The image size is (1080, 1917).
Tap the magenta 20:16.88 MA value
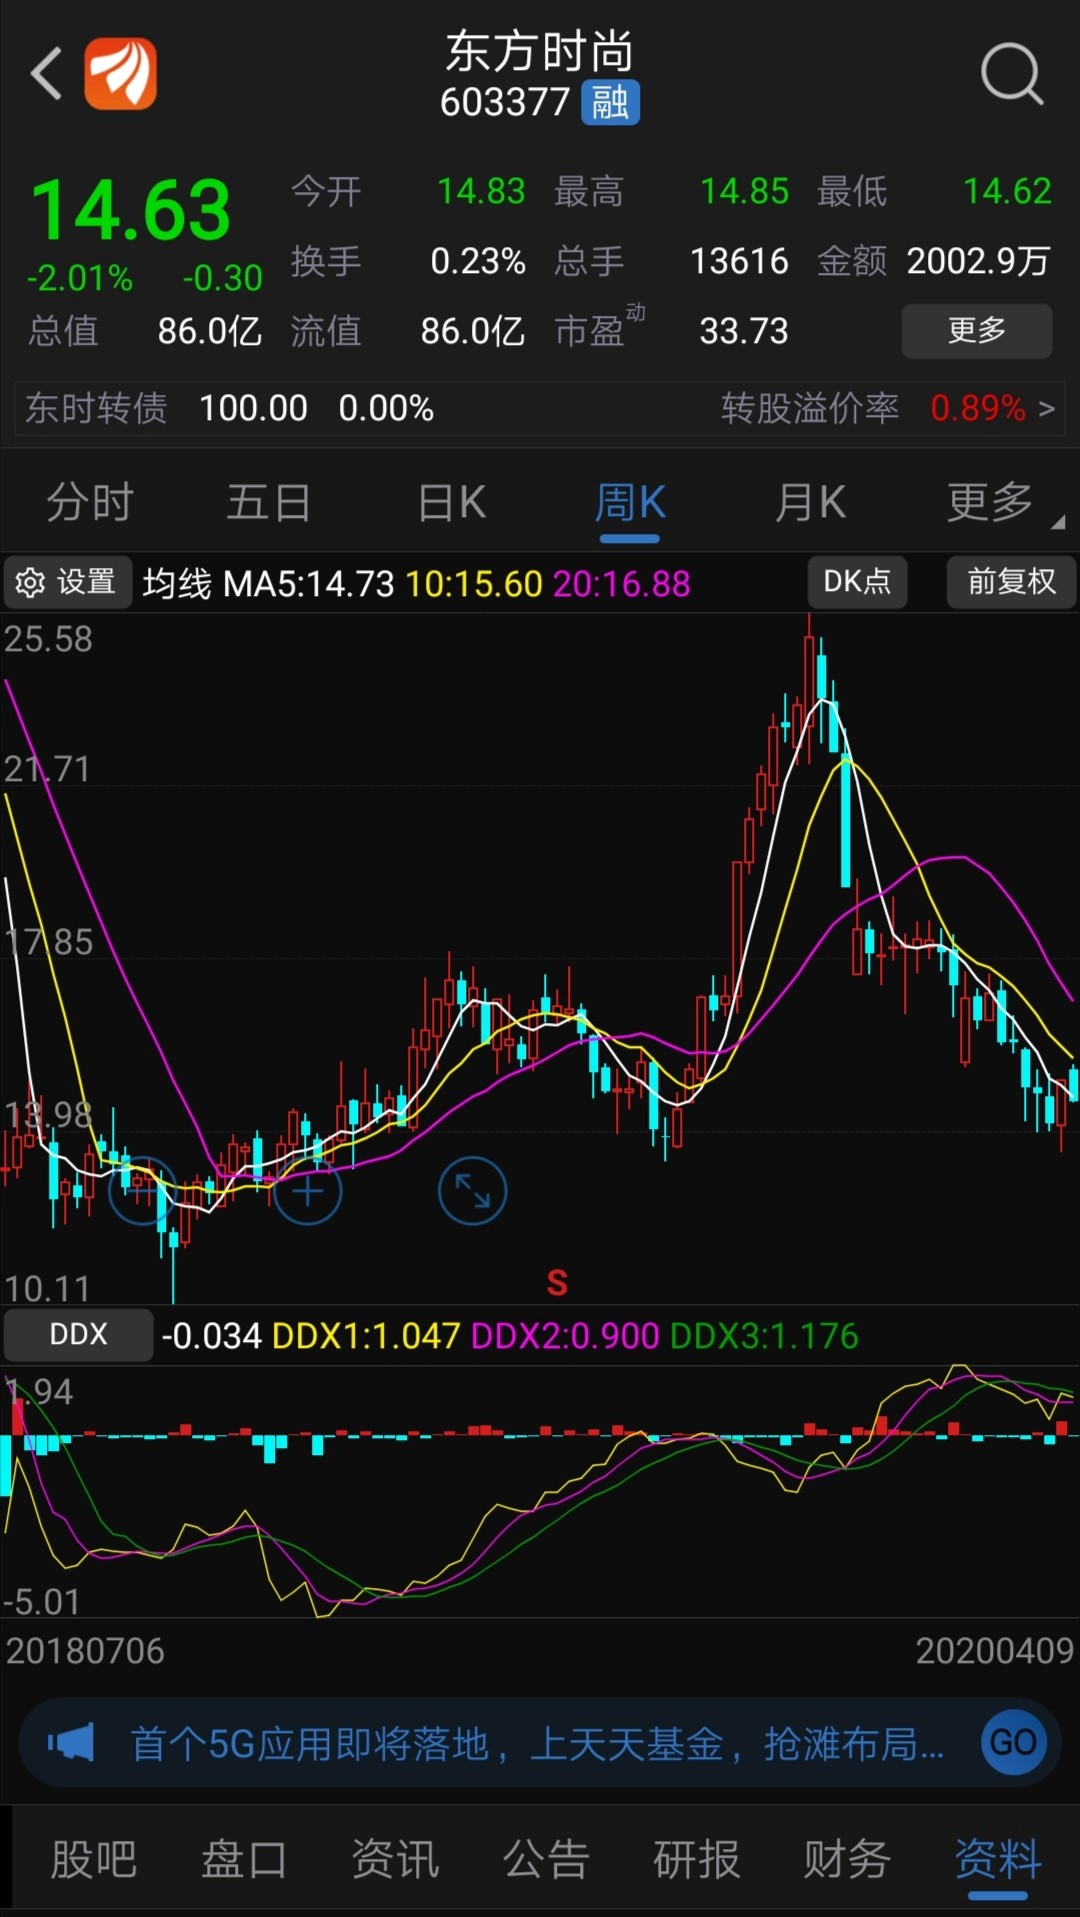click(621, 584)
